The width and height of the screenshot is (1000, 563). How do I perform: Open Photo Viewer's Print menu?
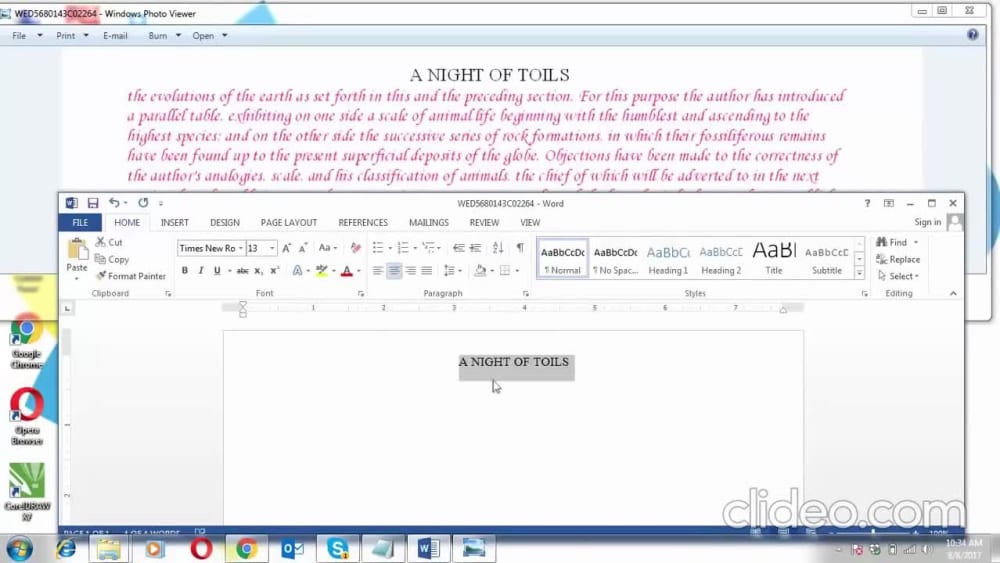[72, 36]
